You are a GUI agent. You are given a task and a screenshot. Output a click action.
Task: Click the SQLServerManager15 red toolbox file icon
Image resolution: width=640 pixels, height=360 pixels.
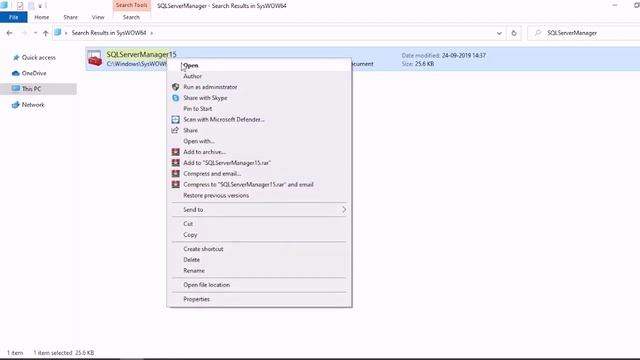coord(95,59)
